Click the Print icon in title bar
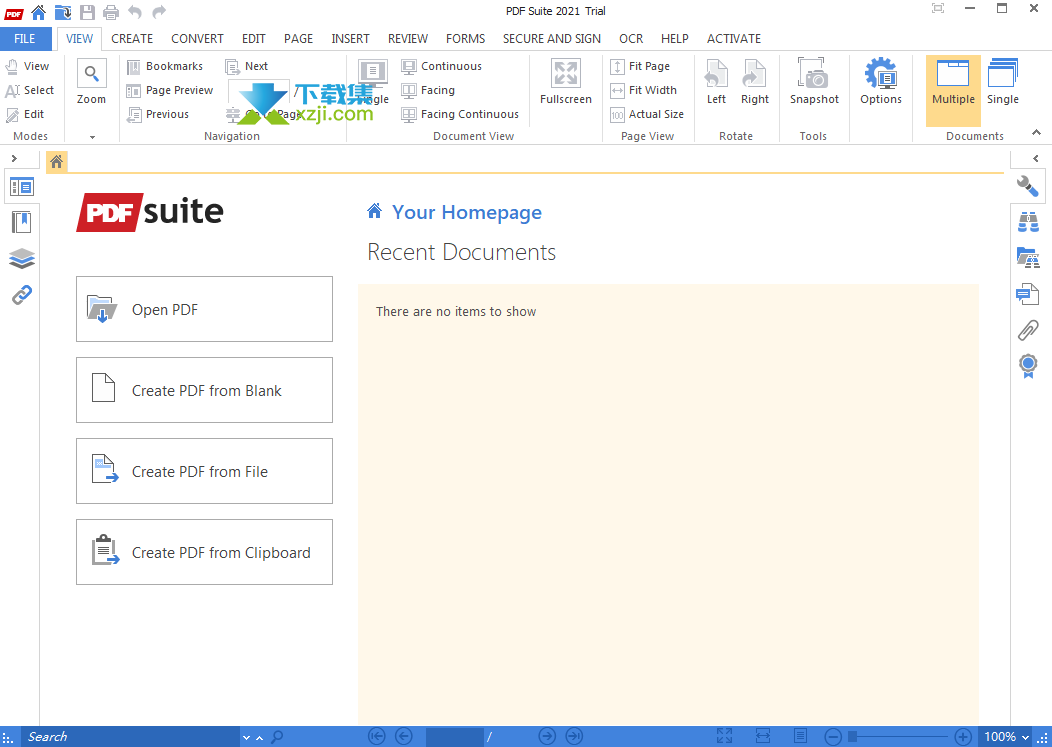The image size is (1052, 747). [111, 11]
